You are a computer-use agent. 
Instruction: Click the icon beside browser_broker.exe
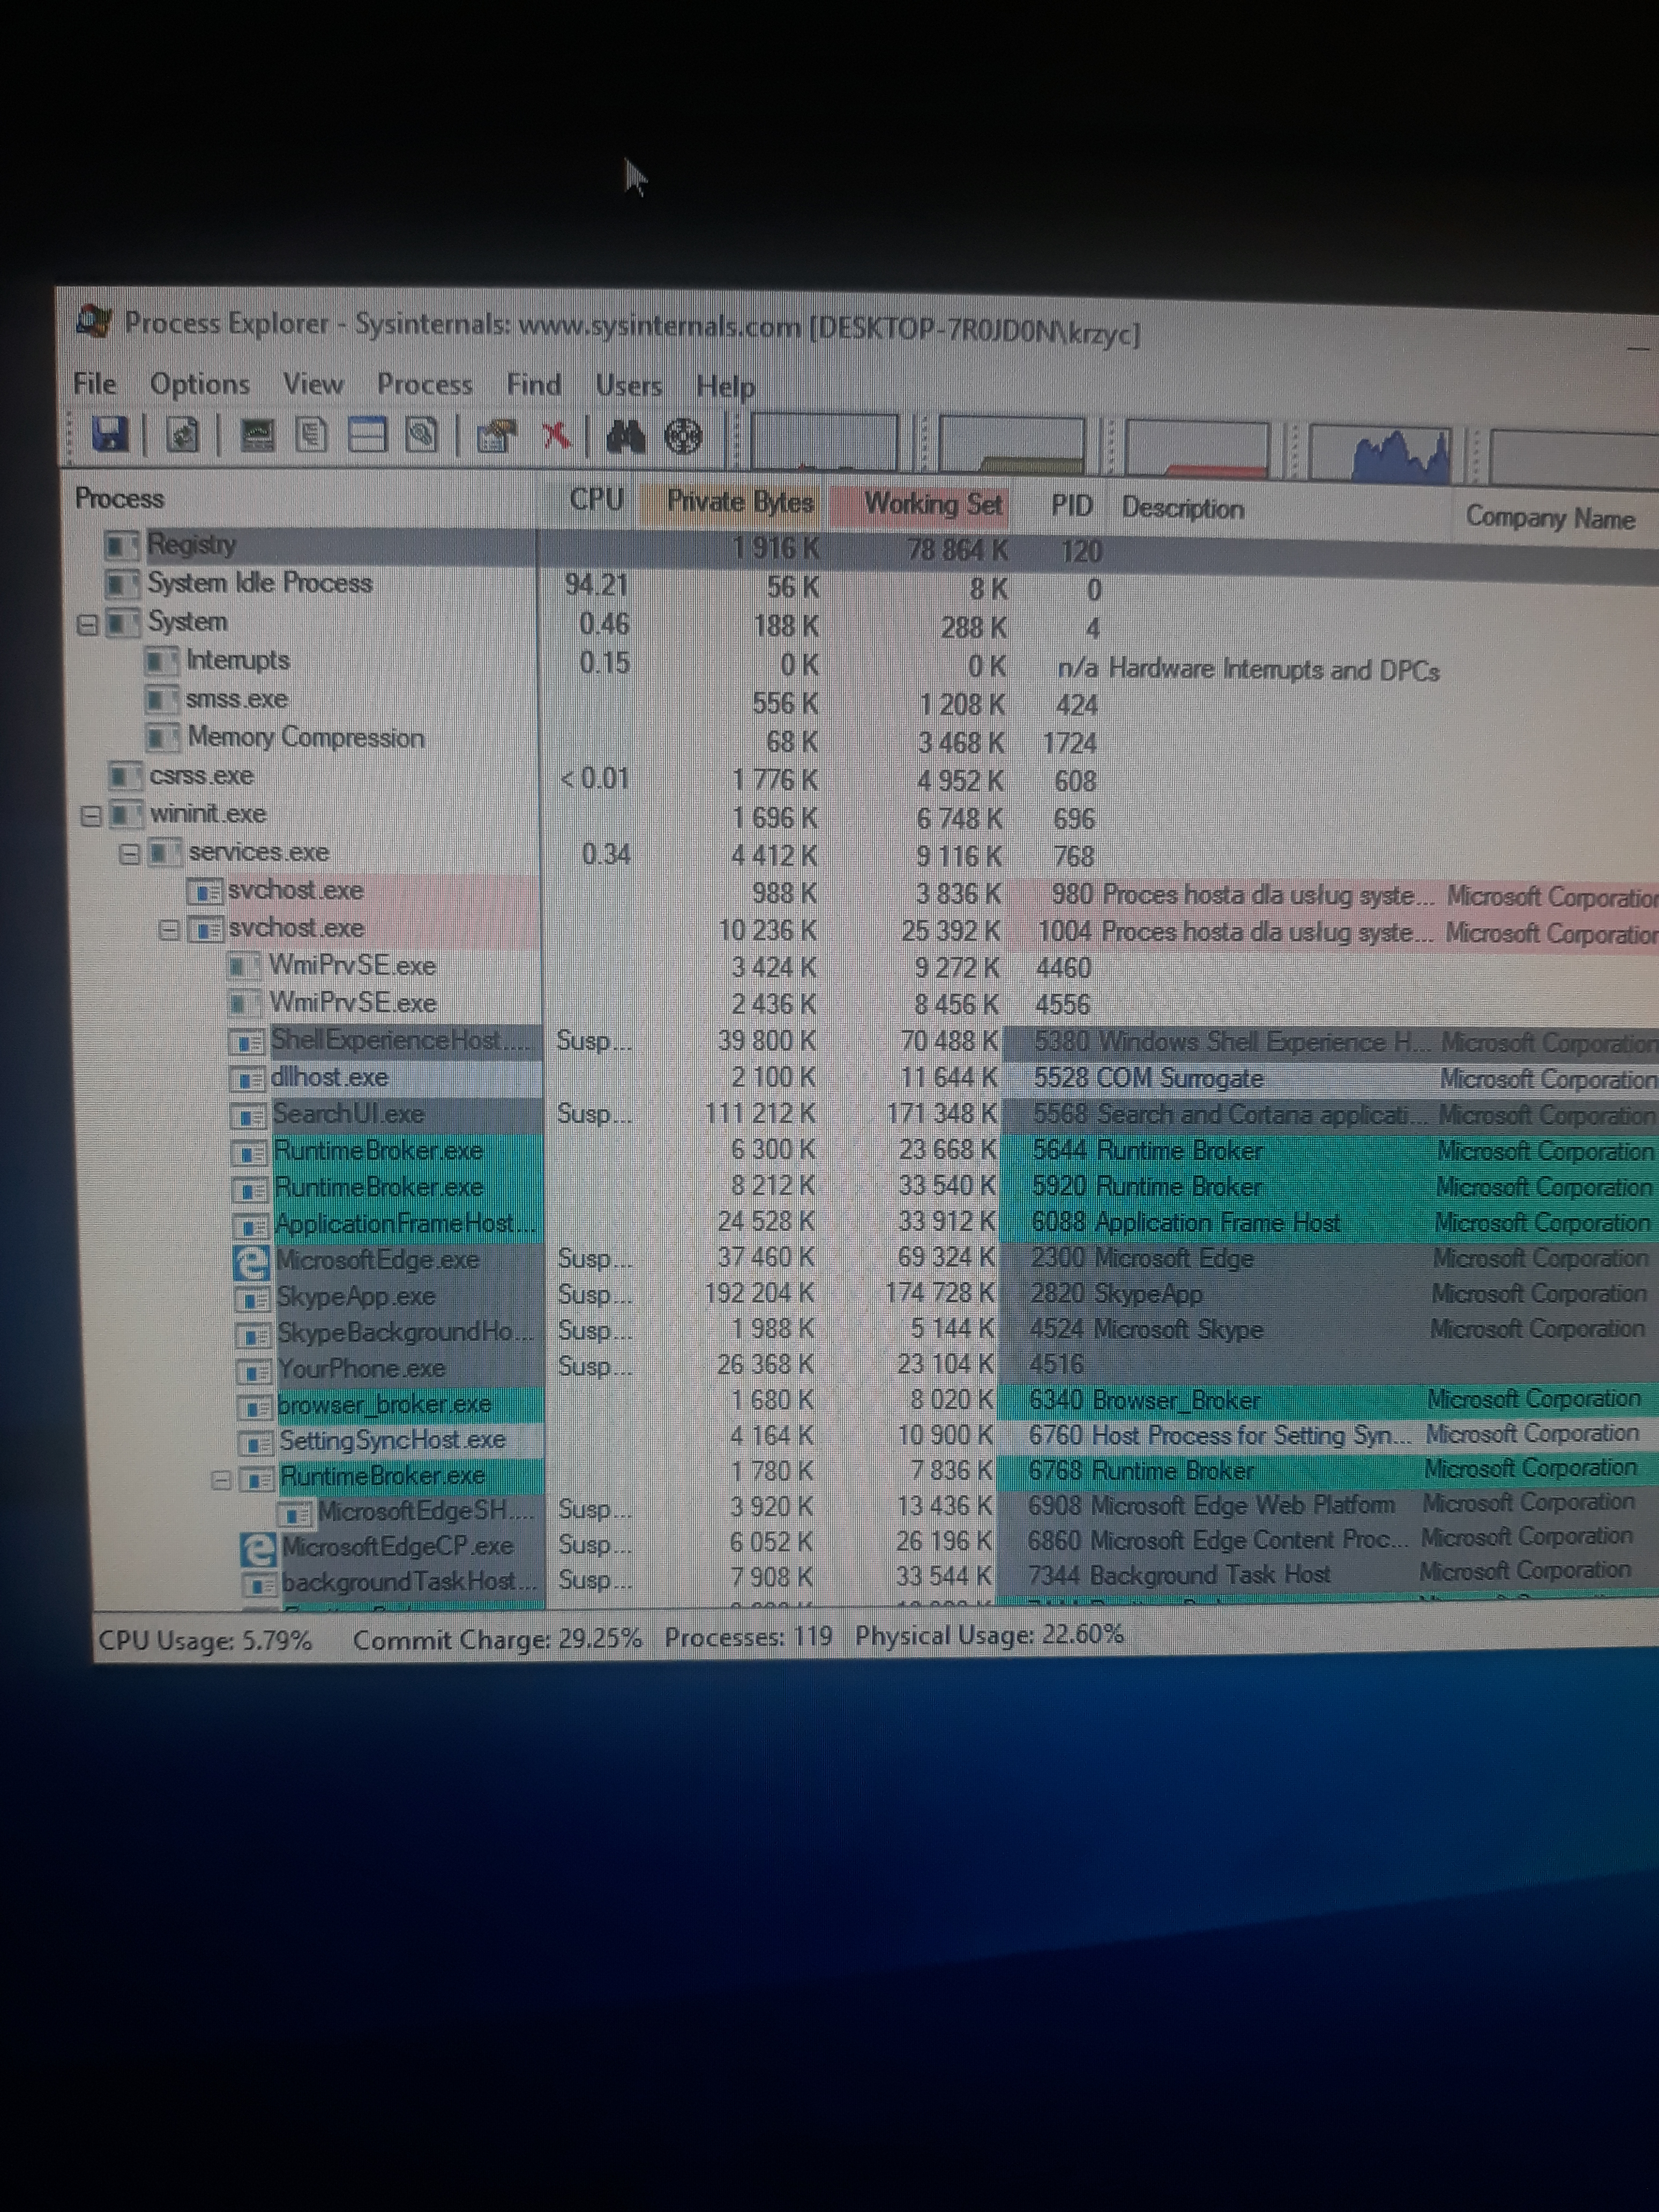pyautogui.click(x=255, y=1407)
